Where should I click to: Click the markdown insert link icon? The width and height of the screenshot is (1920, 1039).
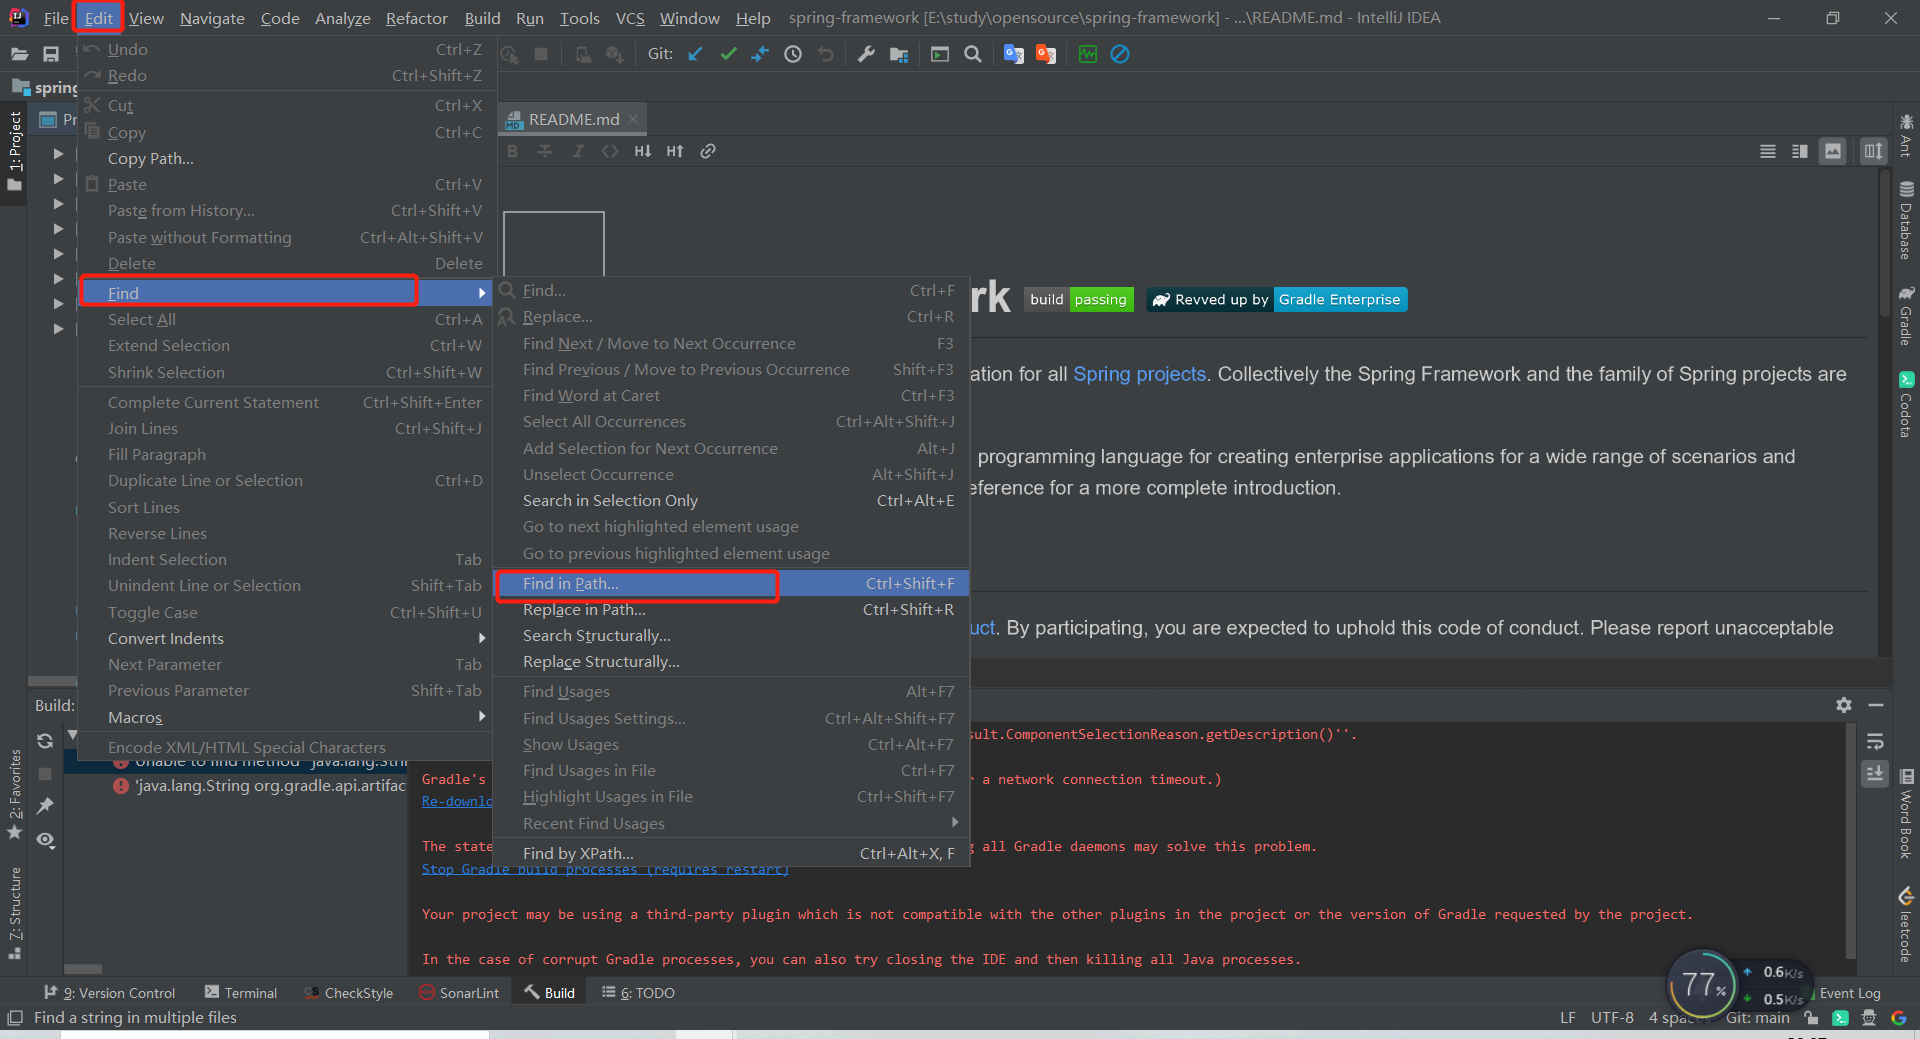coord(708,151)
